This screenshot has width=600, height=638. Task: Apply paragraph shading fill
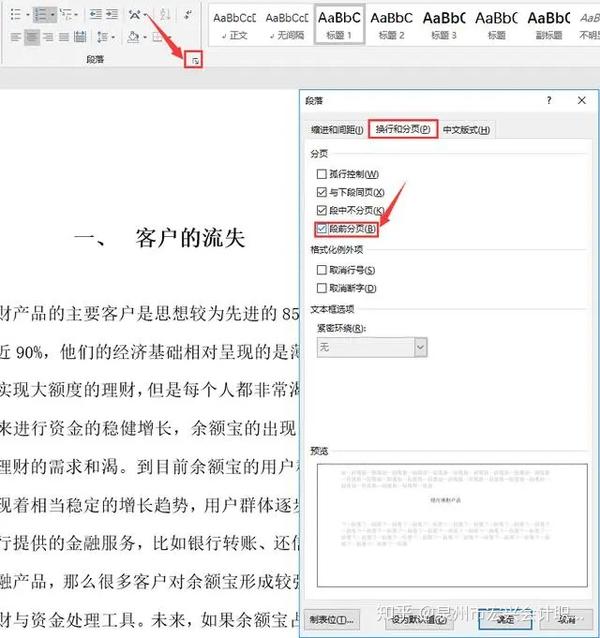pos(133,37)
